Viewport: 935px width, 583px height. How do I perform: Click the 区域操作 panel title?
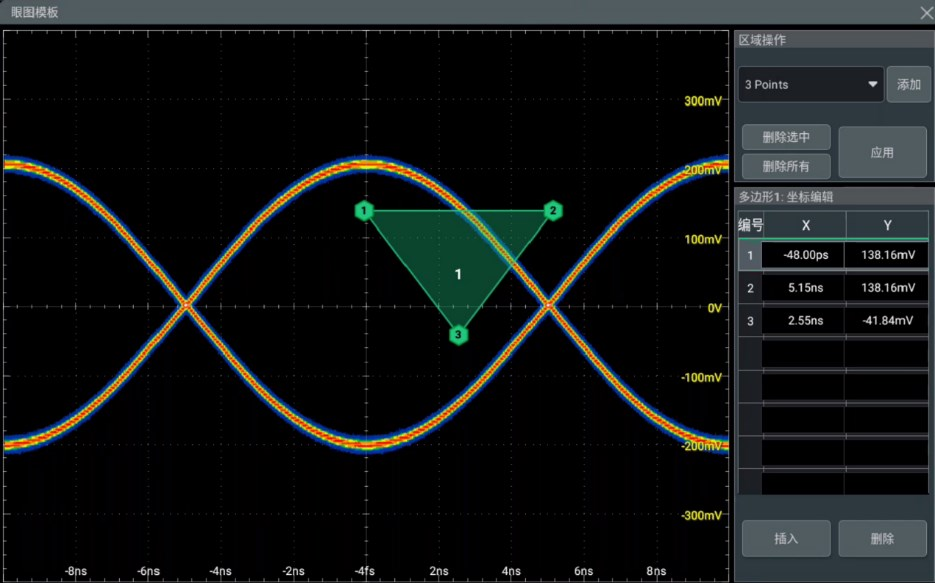coord(762,40)
